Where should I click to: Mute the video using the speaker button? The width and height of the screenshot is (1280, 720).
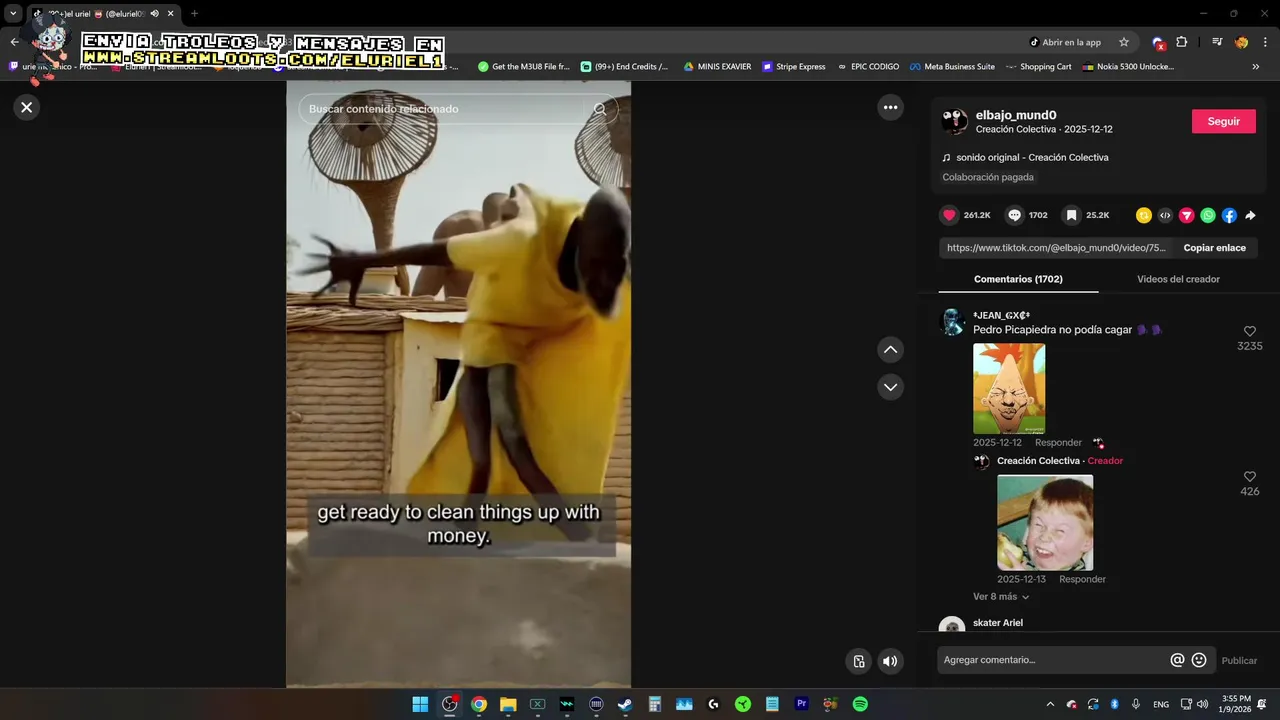click(x=890, y=661)
